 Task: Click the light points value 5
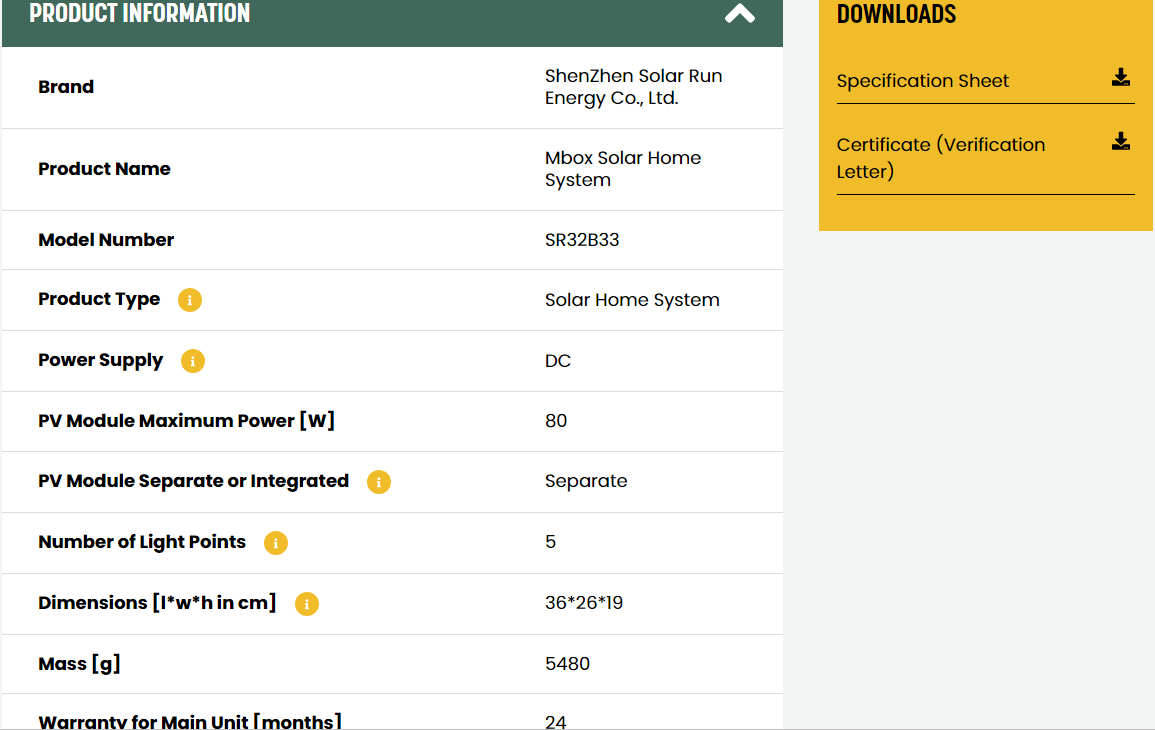pos(550,542)
